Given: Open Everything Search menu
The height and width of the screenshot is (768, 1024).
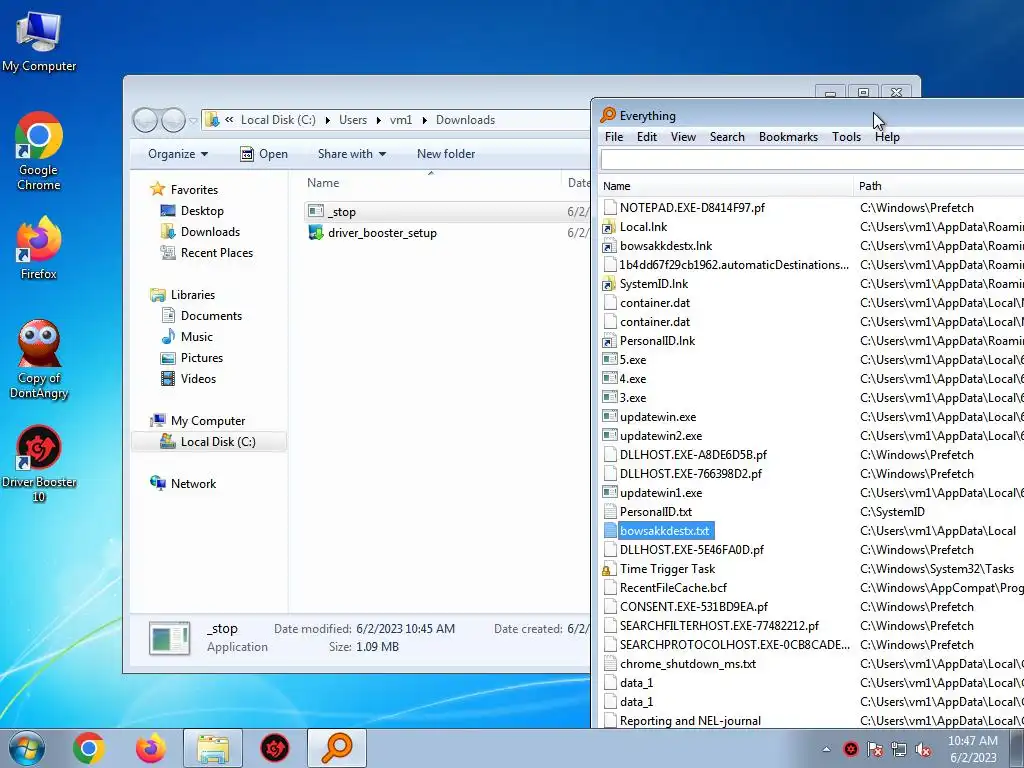Looking at the screenshot, I should [x=727, y=137].
